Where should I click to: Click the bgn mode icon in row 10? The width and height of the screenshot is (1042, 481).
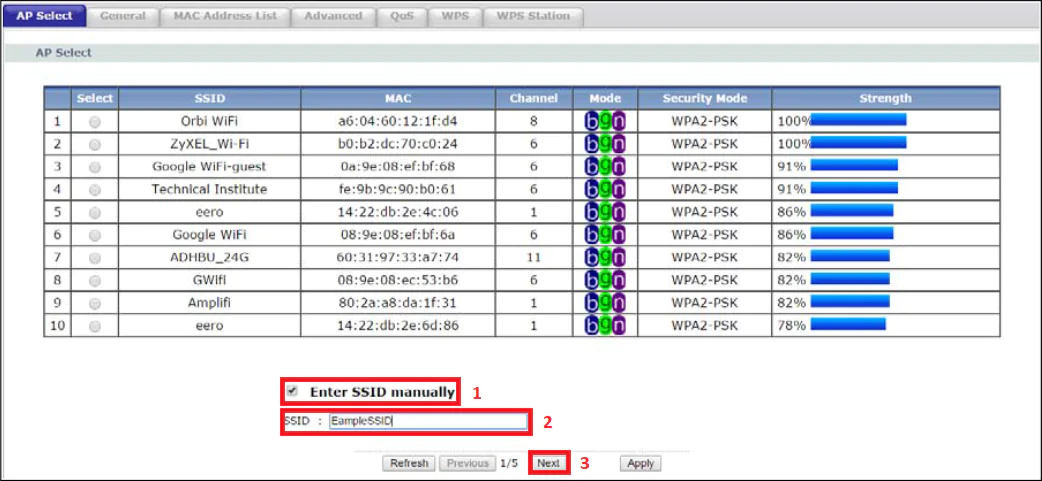[605, 326]
